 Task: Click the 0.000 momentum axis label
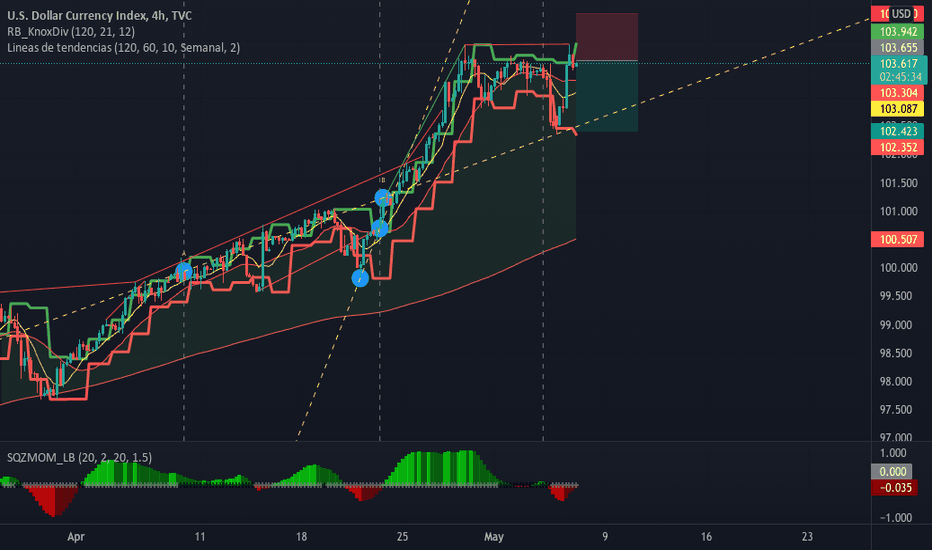pyautogui.click(x=892, y=472)
